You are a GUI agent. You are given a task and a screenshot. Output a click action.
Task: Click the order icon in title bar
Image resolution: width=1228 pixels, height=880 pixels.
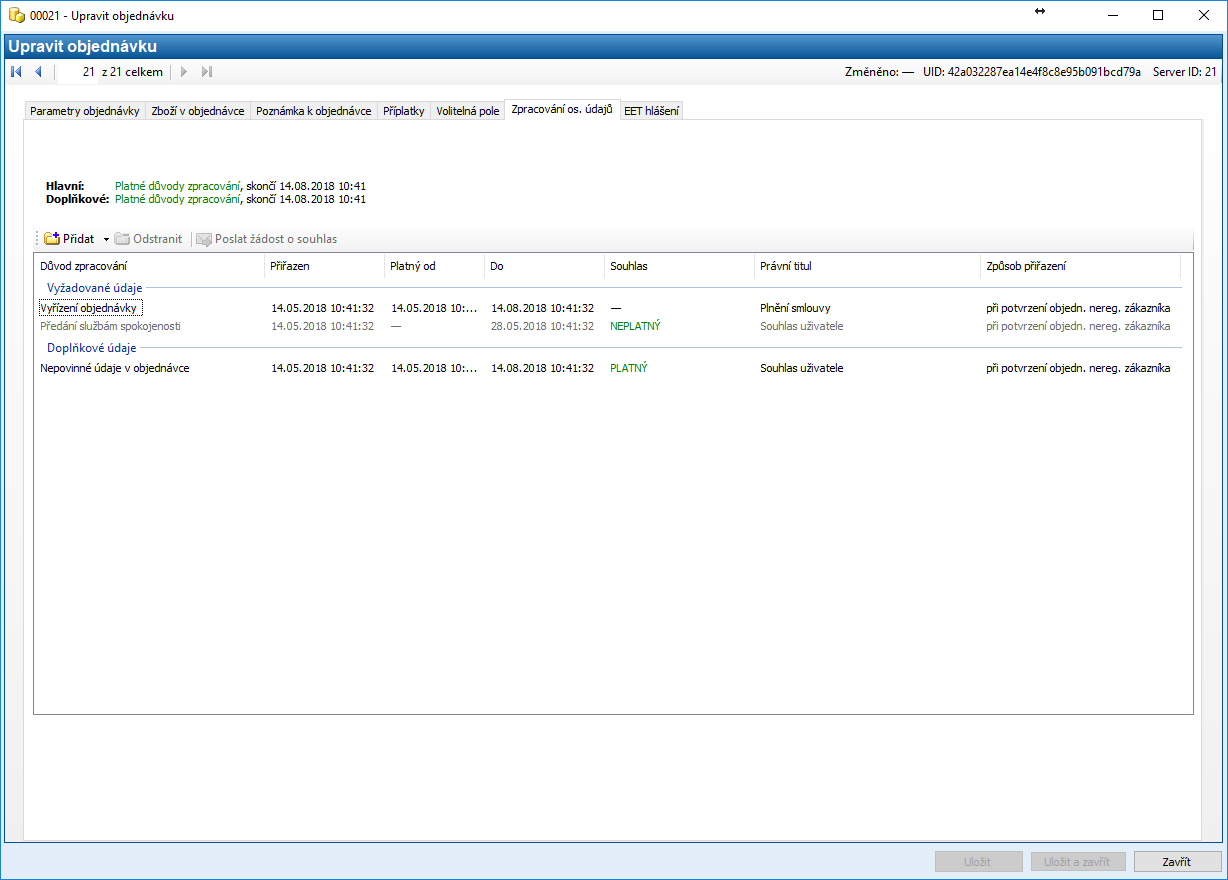point(16,15)
